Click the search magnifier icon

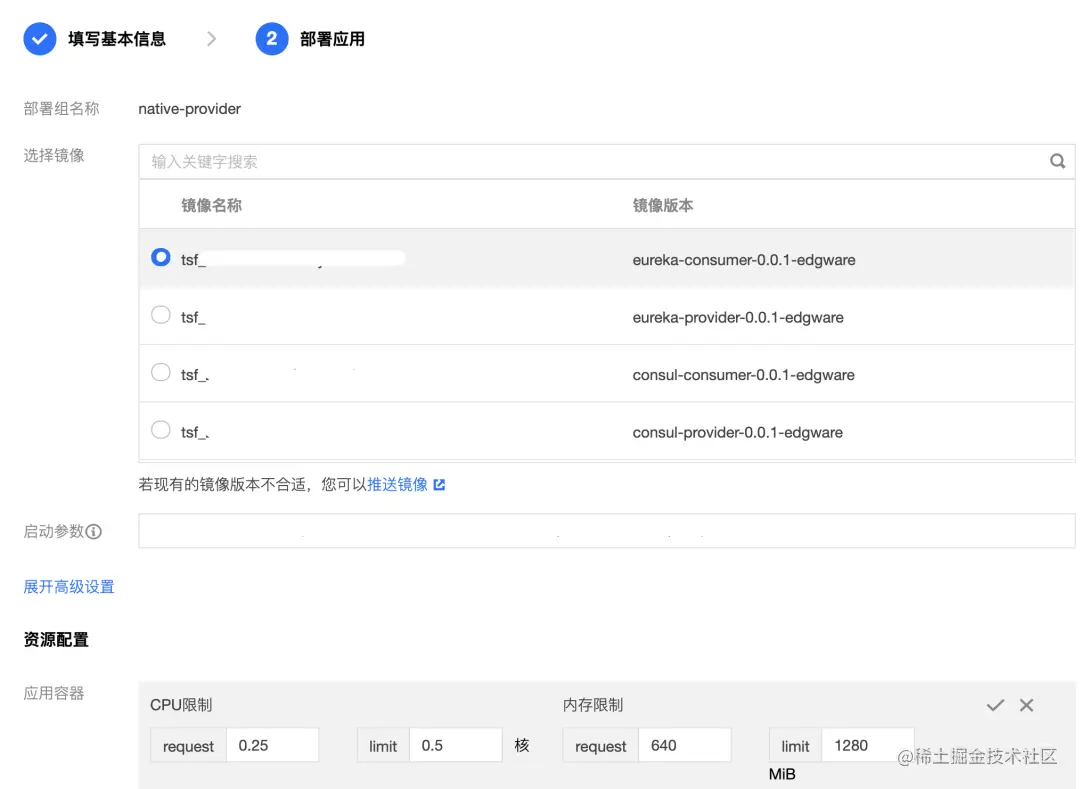[x=1057, y=160]
